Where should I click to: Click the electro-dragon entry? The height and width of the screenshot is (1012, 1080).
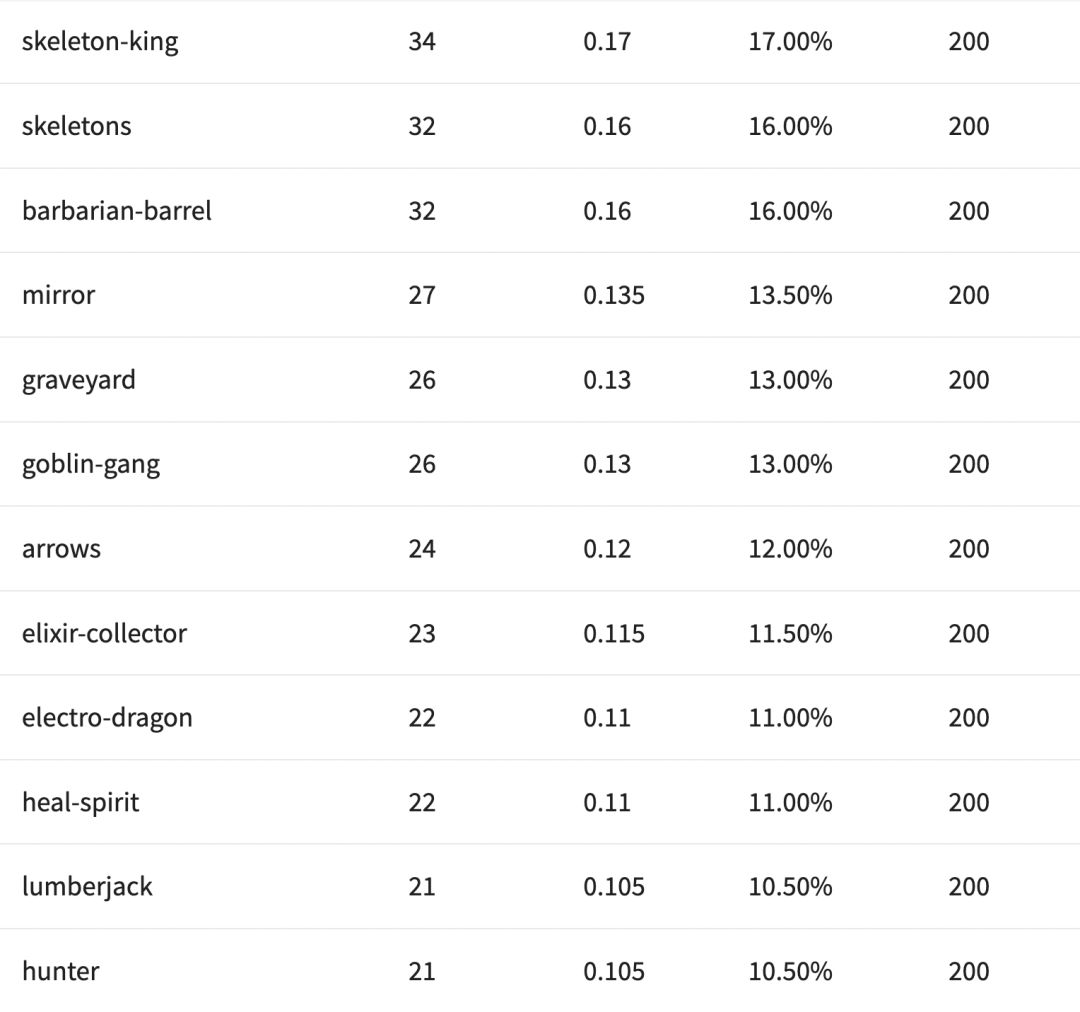tap(107, 718)
